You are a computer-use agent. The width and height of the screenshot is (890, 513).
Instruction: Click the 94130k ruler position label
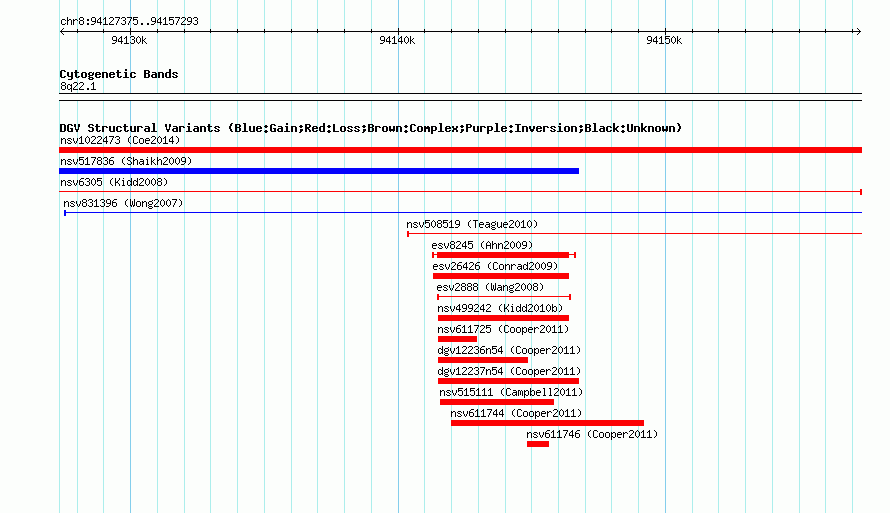click(x=129, y=40)
